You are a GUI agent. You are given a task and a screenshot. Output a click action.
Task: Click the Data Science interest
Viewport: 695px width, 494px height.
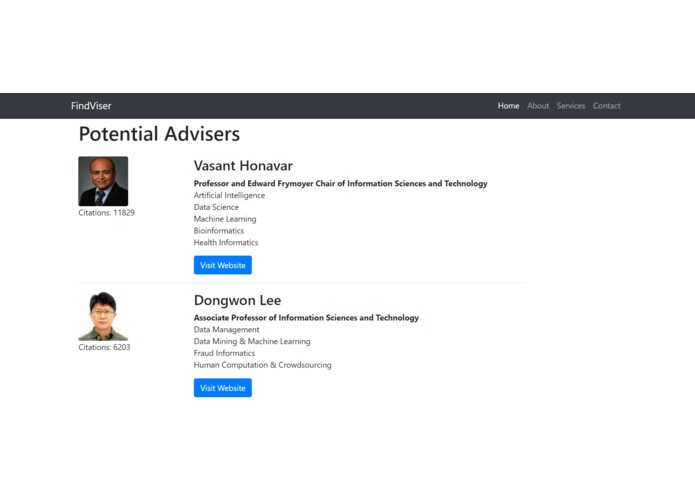pyautogui.click(x=216, y=207)
